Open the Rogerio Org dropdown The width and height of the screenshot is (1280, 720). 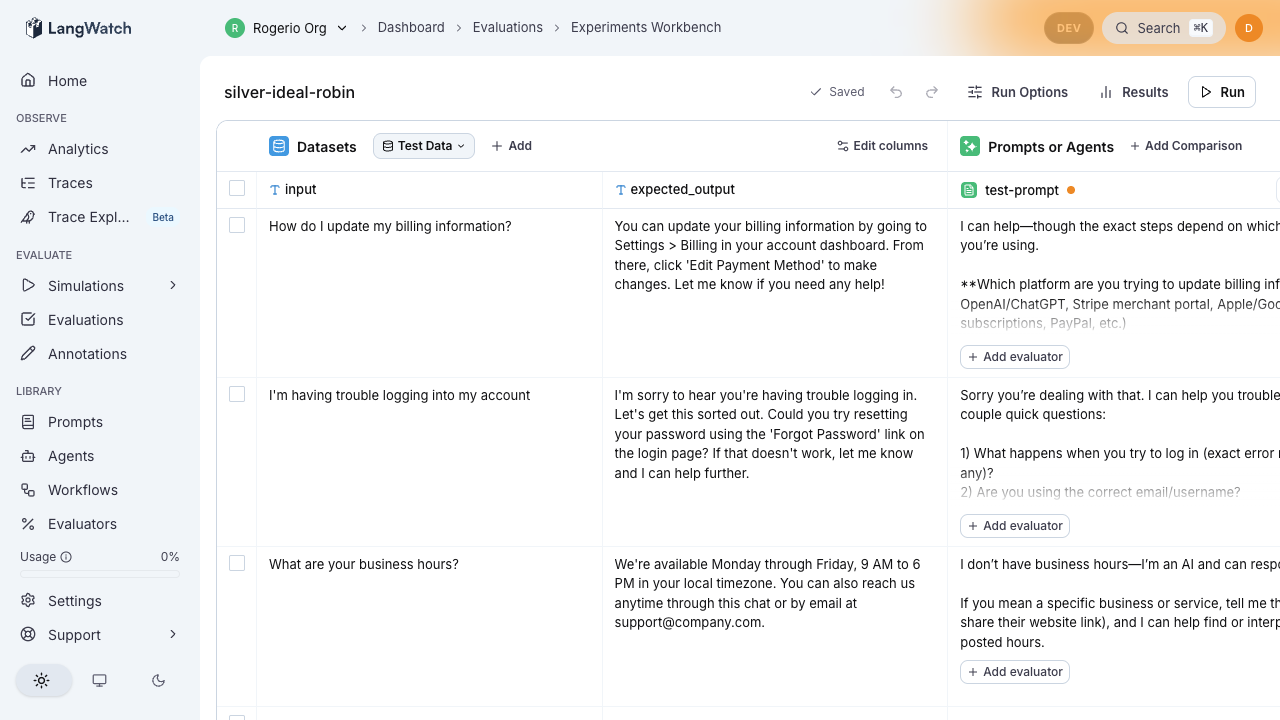click(x=287, y=28)
